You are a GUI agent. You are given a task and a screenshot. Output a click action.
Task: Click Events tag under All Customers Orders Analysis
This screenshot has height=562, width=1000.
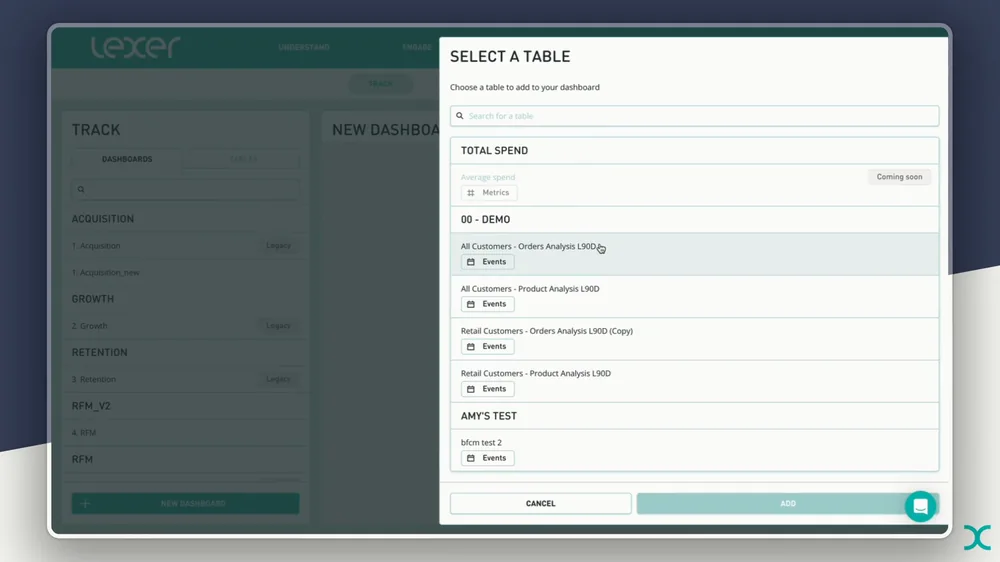(x=487, y=262)
